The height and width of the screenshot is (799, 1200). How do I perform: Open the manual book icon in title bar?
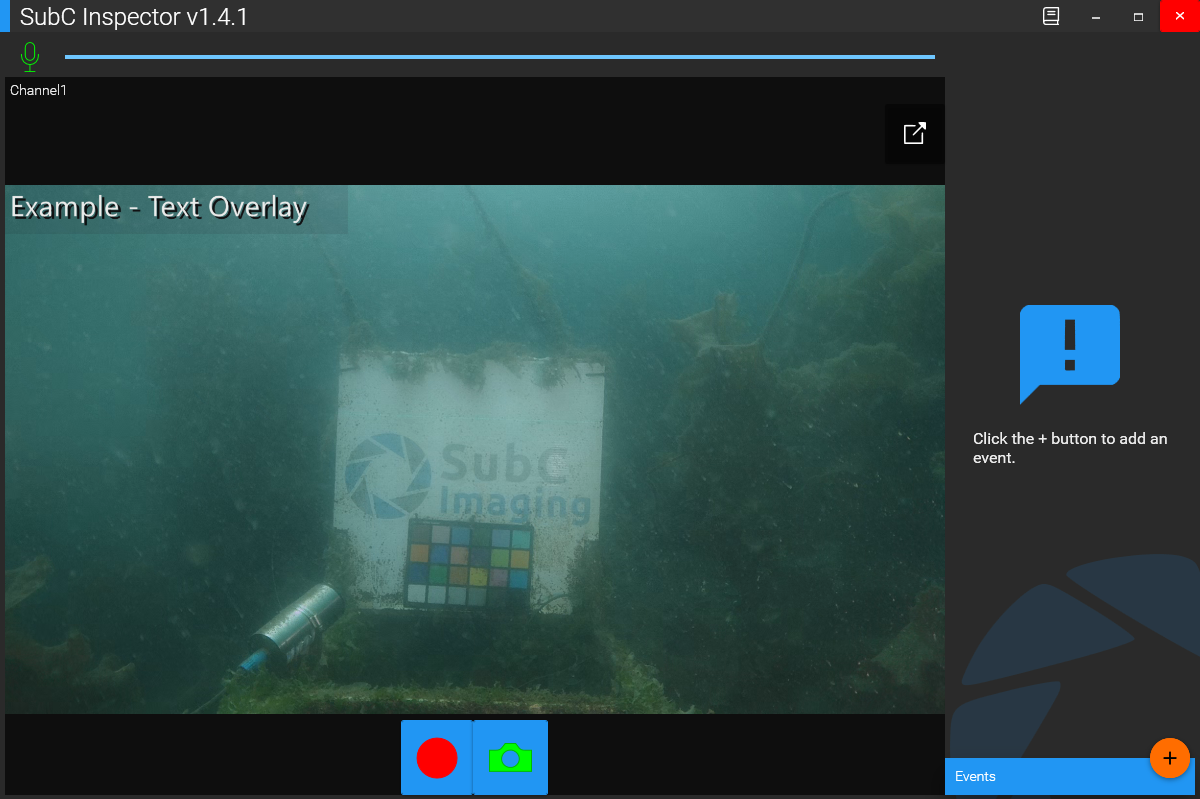[x=1051, y=17]
